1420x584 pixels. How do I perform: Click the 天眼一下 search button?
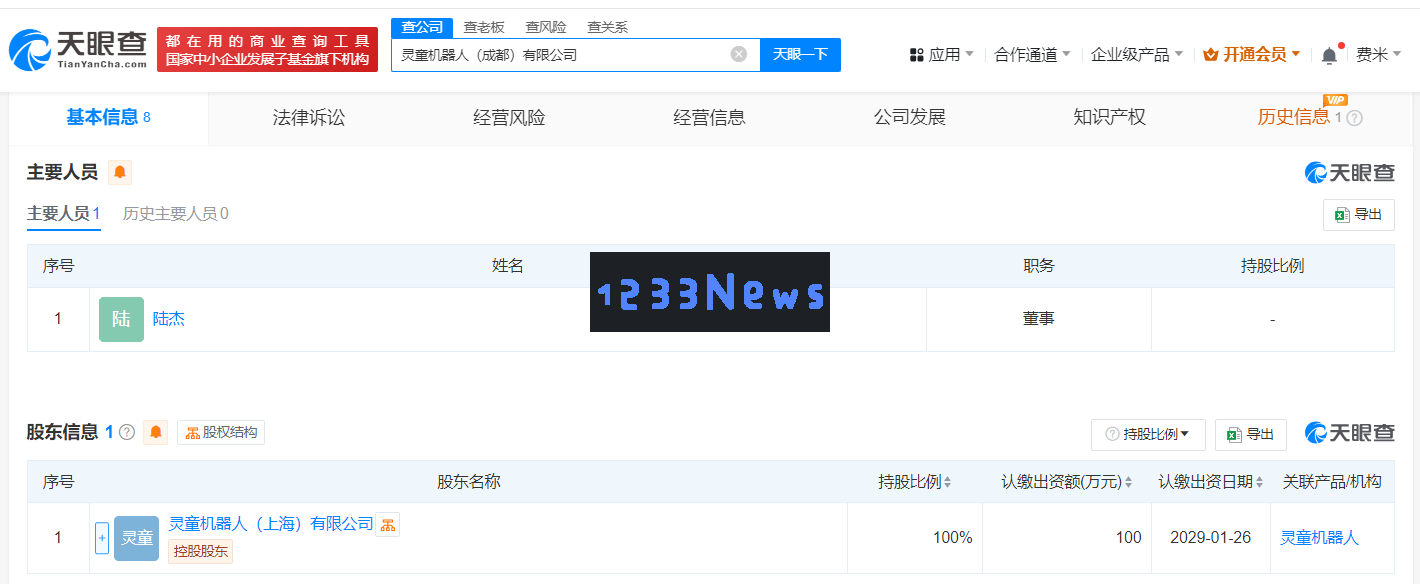click(800, 54)
